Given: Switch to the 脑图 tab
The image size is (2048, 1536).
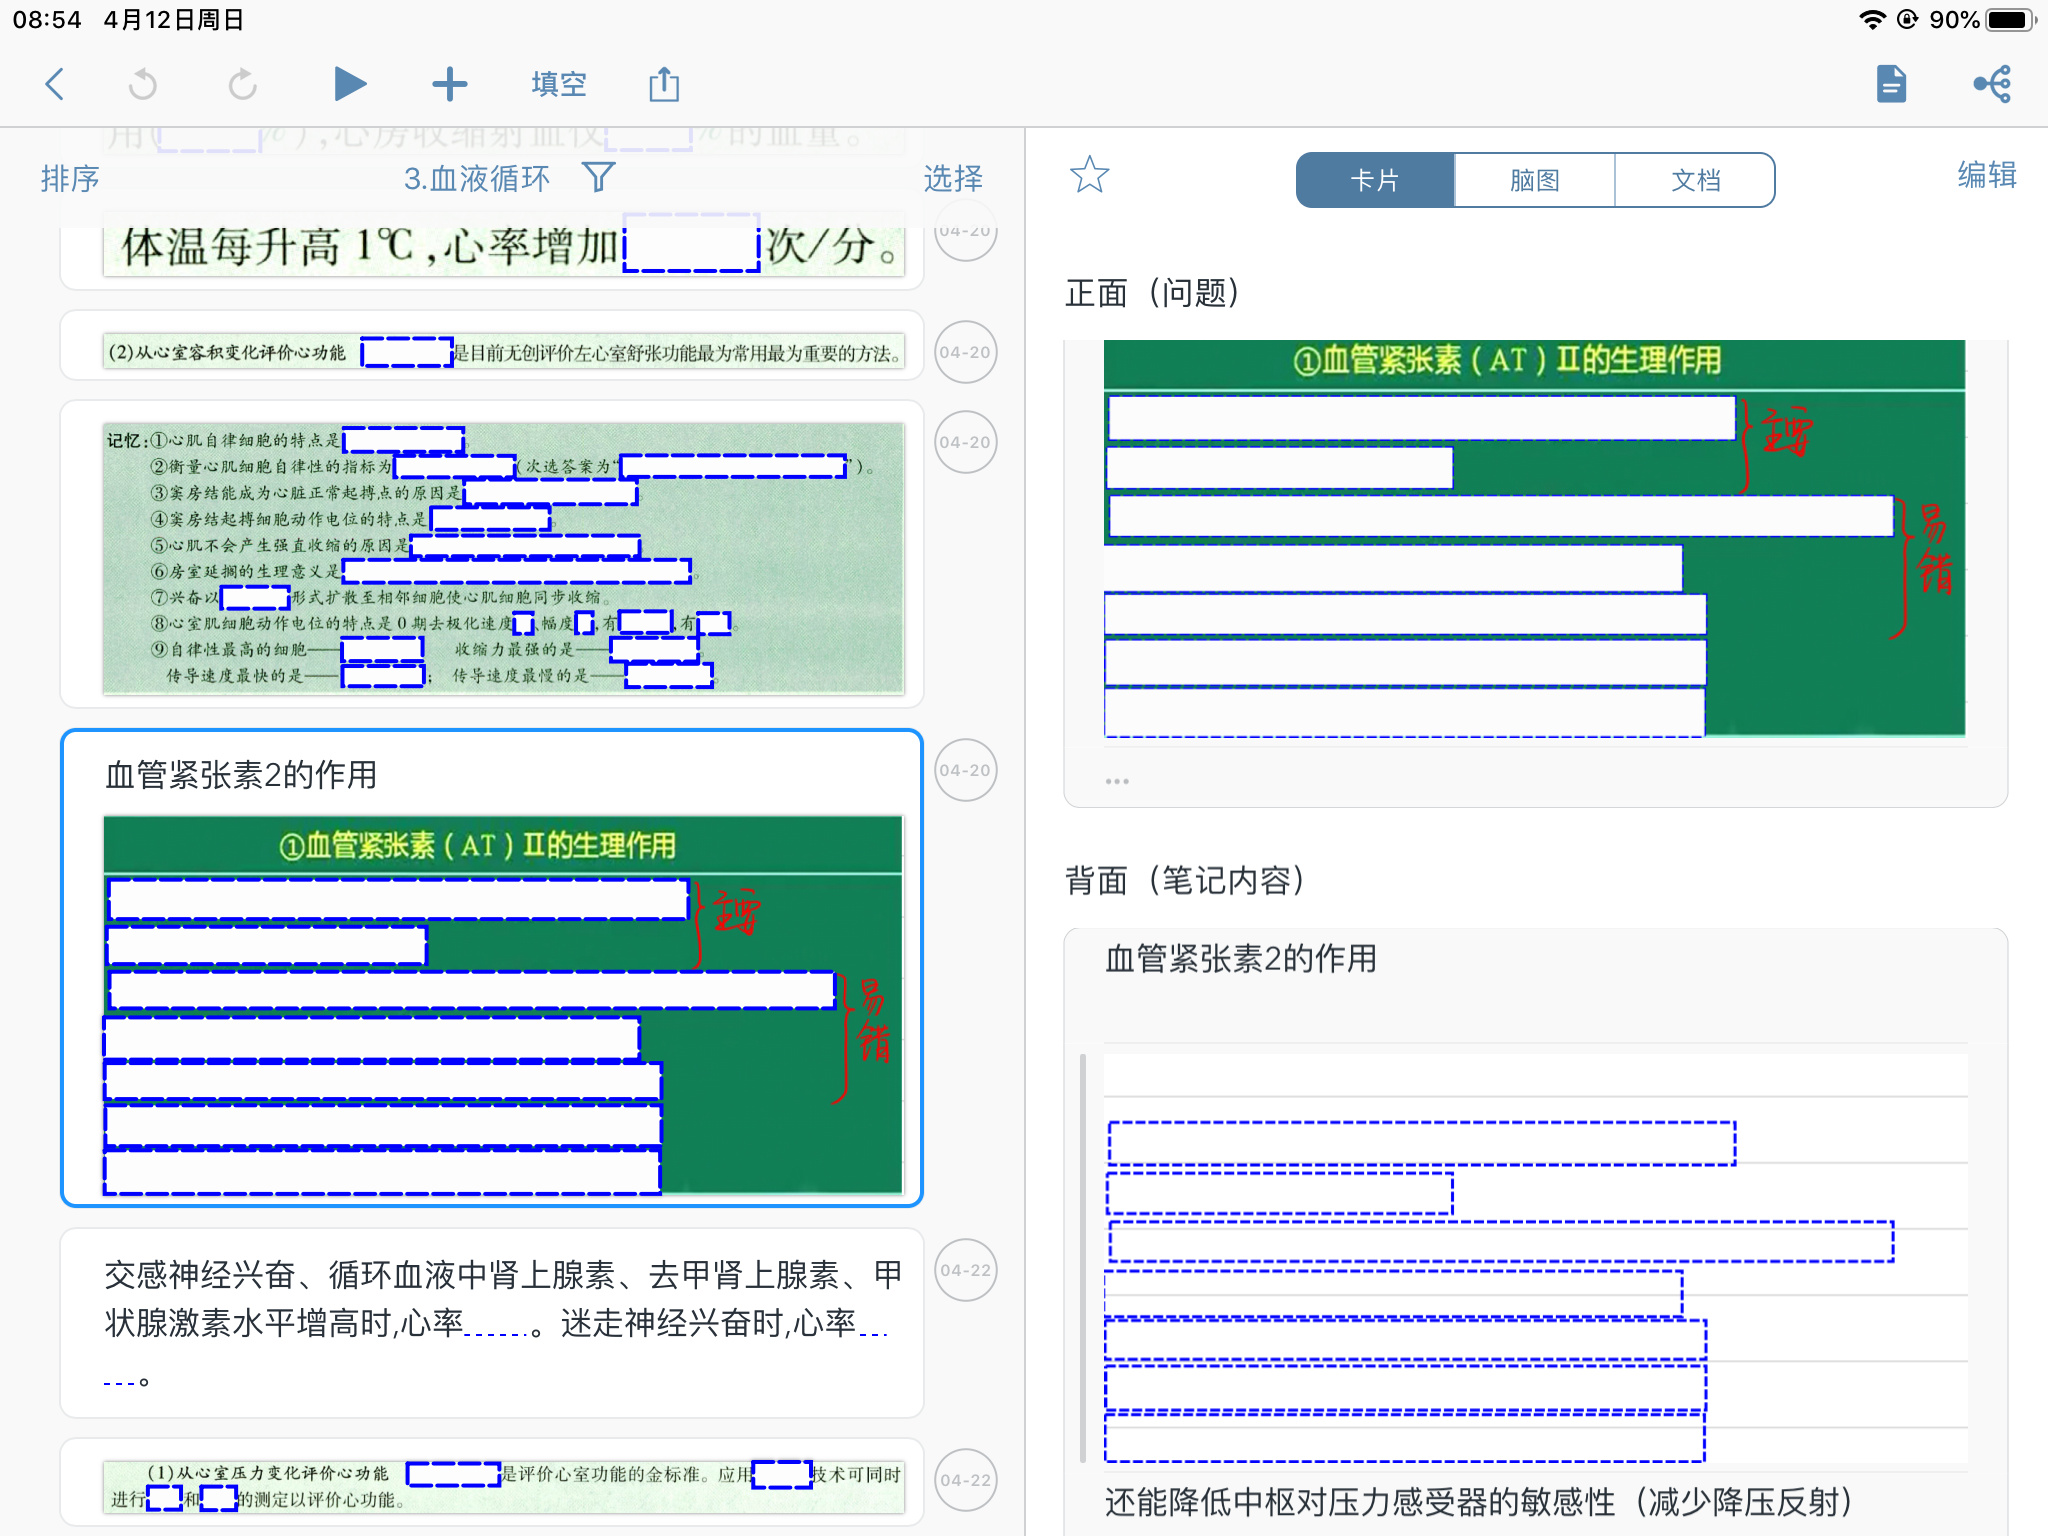Looking at the screenshot, I should pos(1535,180).
